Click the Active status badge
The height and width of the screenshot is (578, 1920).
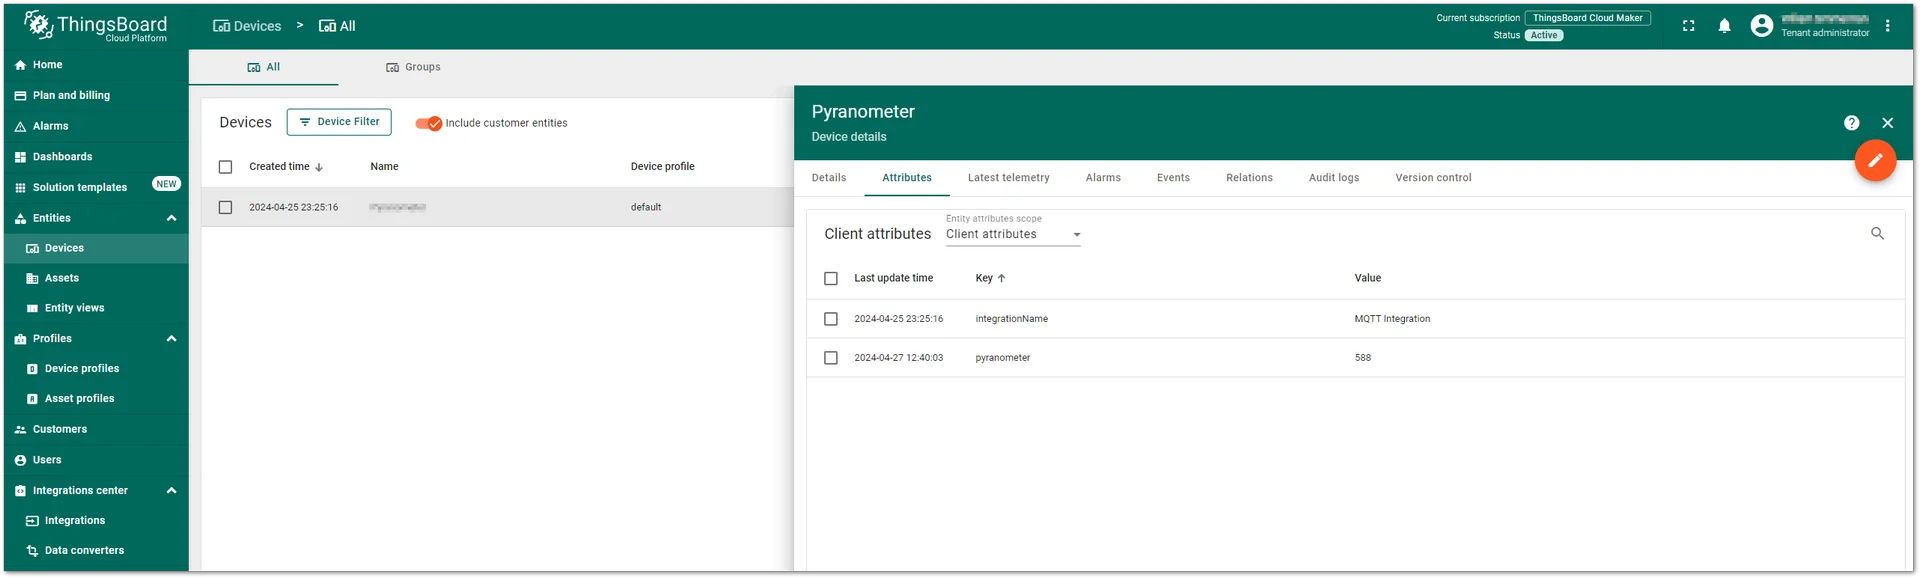tap(1544, 35)
